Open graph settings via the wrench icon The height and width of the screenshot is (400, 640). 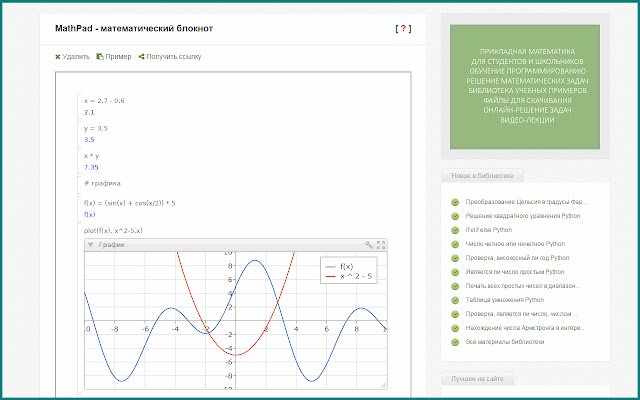click(369, 245)
